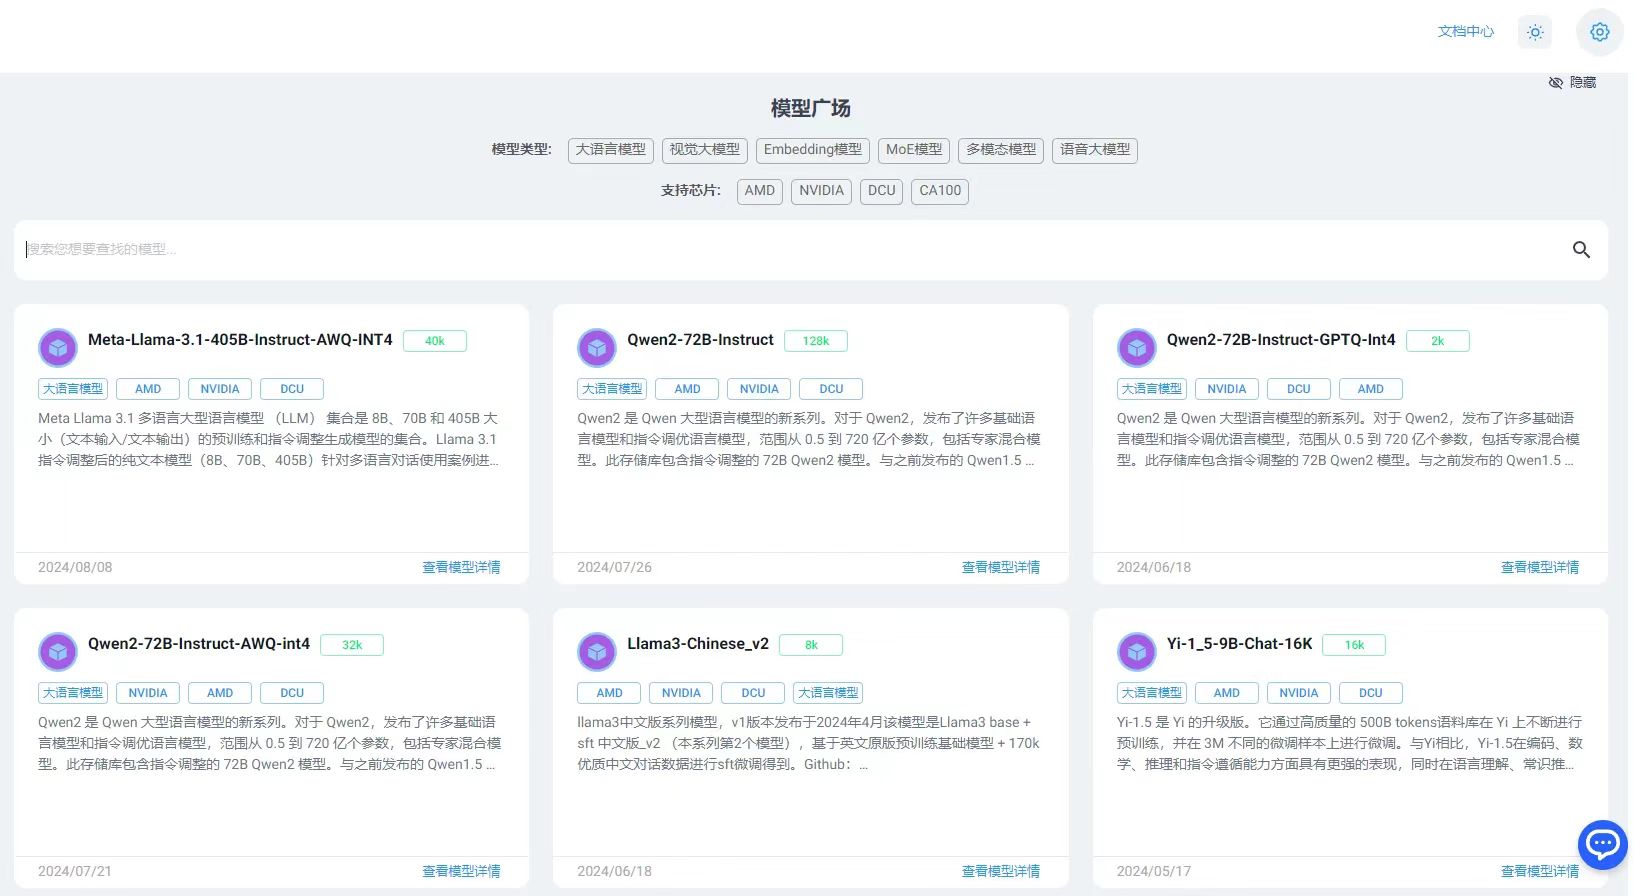Click the 2024/08/08 date text
Image resolution: width=1634 pixels, height=896 pixels.
point(75,568)
